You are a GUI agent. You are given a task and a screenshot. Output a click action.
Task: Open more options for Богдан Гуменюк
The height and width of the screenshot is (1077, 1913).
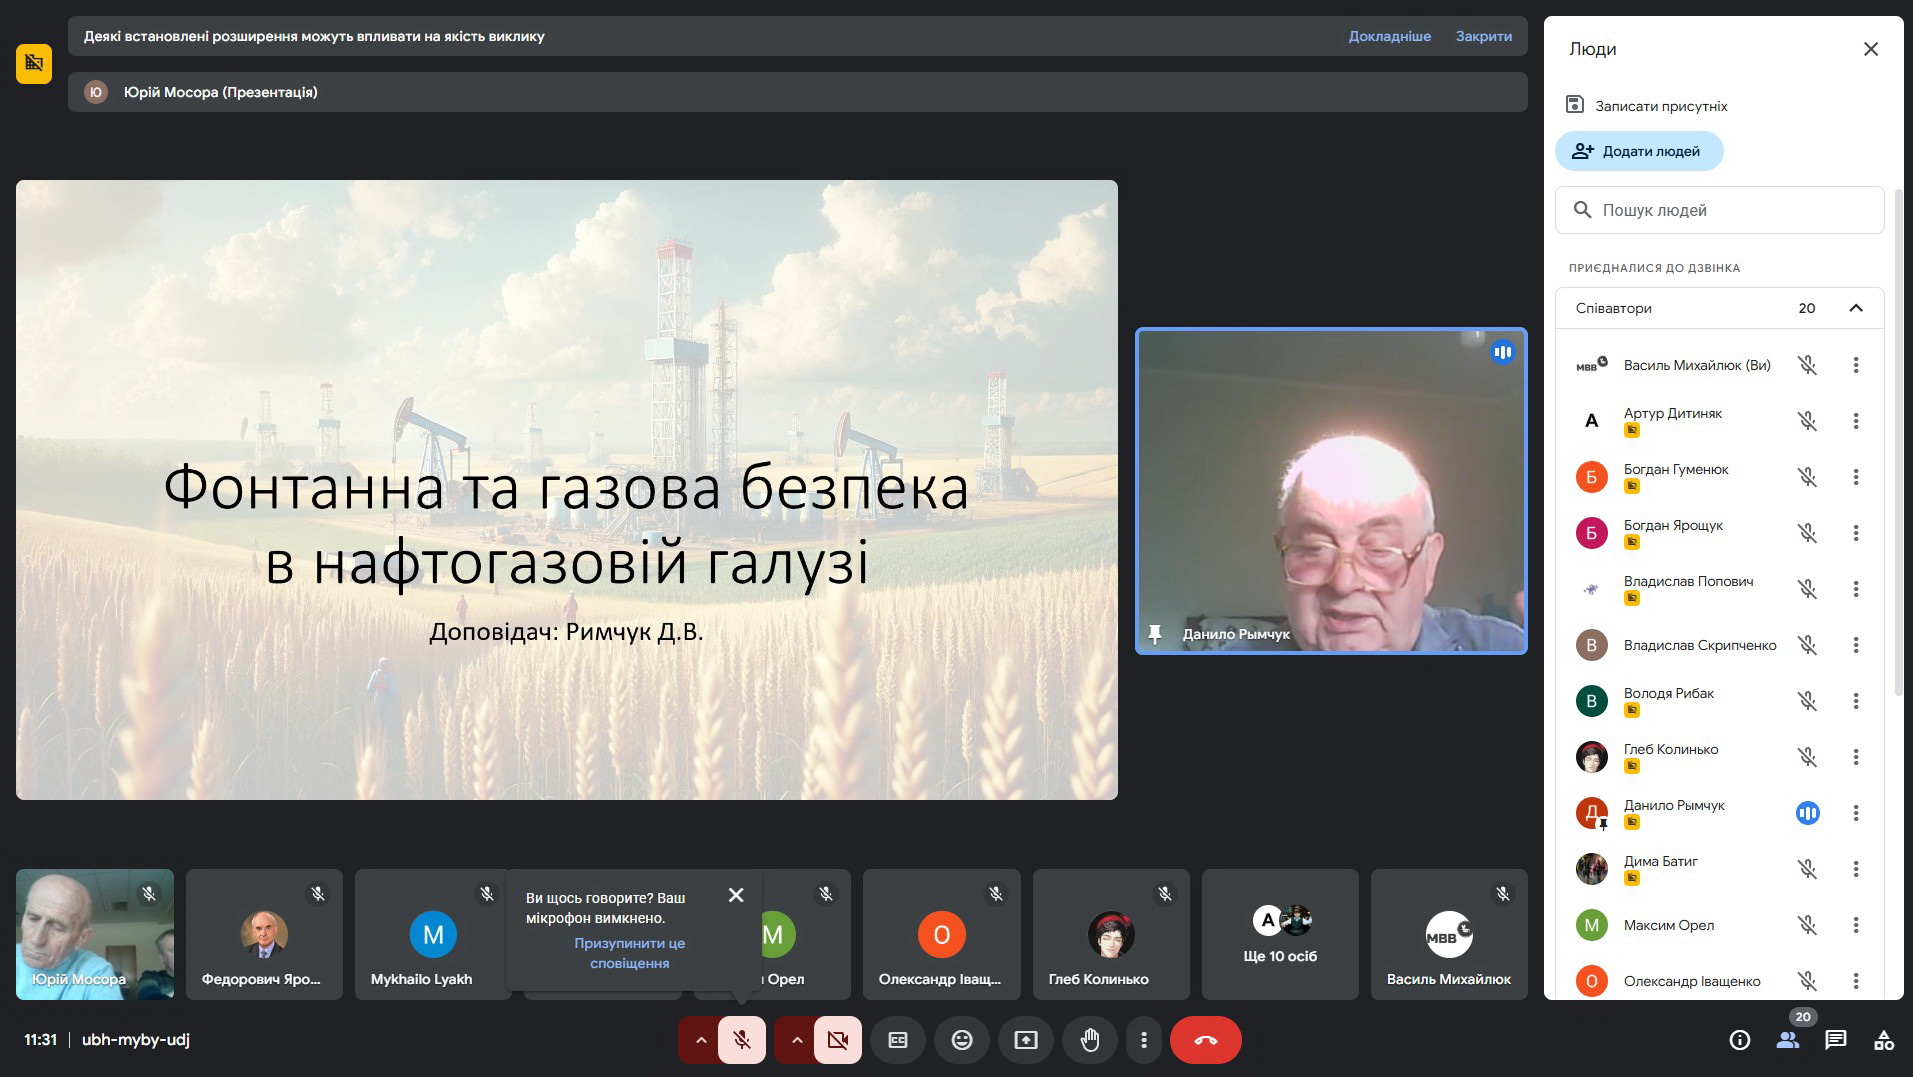tap(1855, 477)
